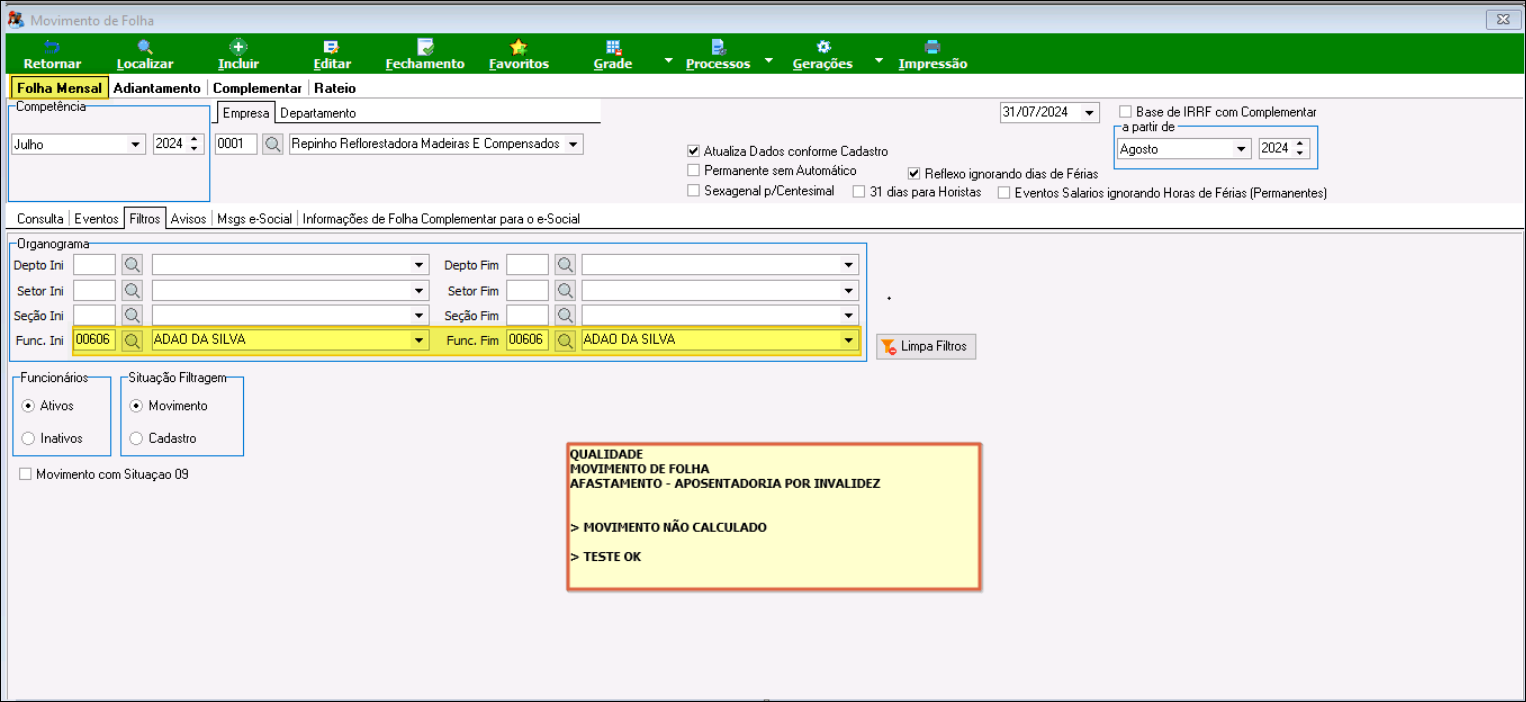Viewport: 1526px width, 702px height.
Task: Click the Func. Fim code field 00606
Action: [x=528, y=340]
